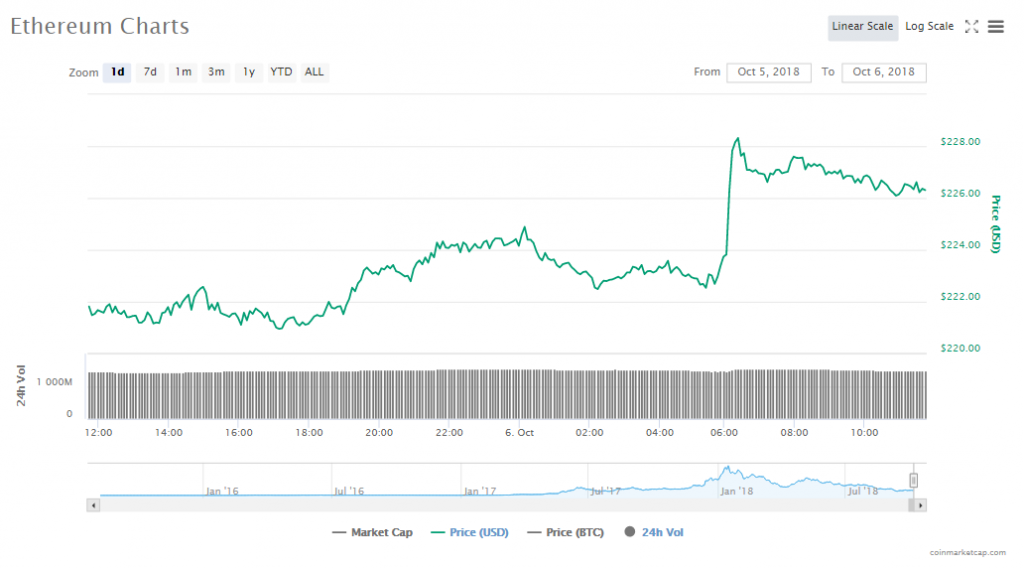The image size is (1024, 569).
Task: Select the 1d zoom range
Action: [117, 72]
